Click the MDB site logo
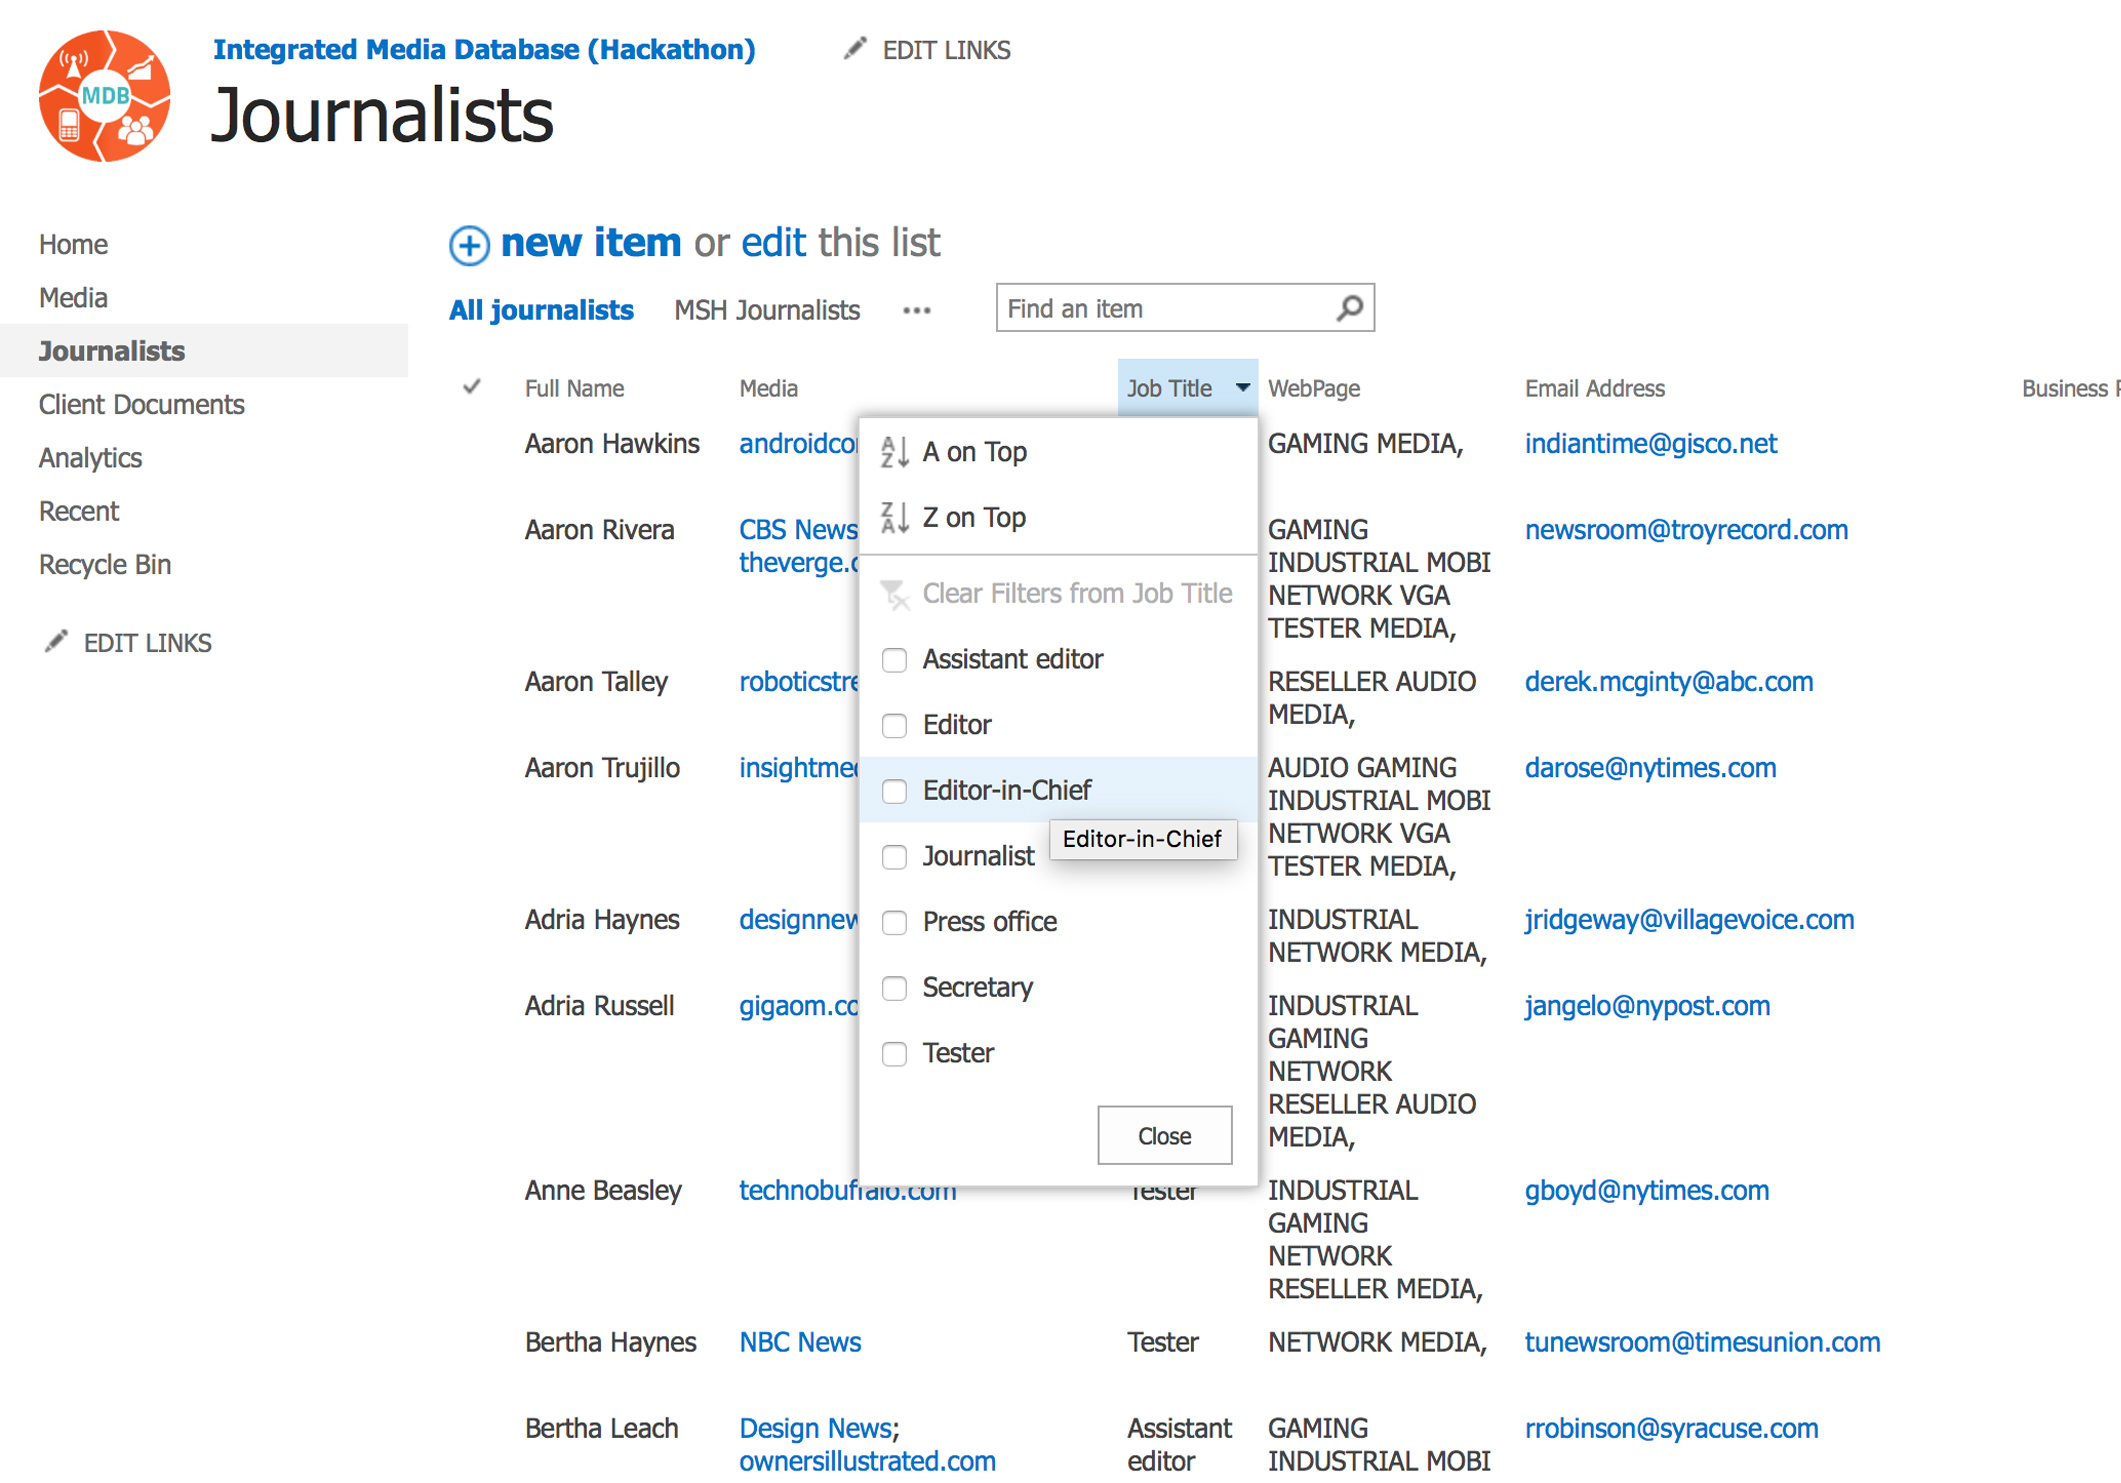Viewport: 2121px width, 1483px height. [x=104, y=97]
